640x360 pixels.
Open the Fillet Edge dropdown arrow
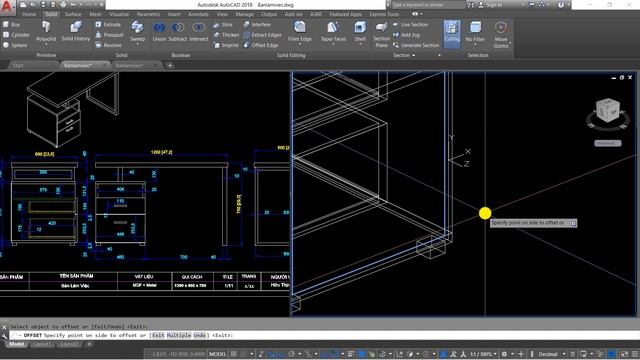pos(300,44)
